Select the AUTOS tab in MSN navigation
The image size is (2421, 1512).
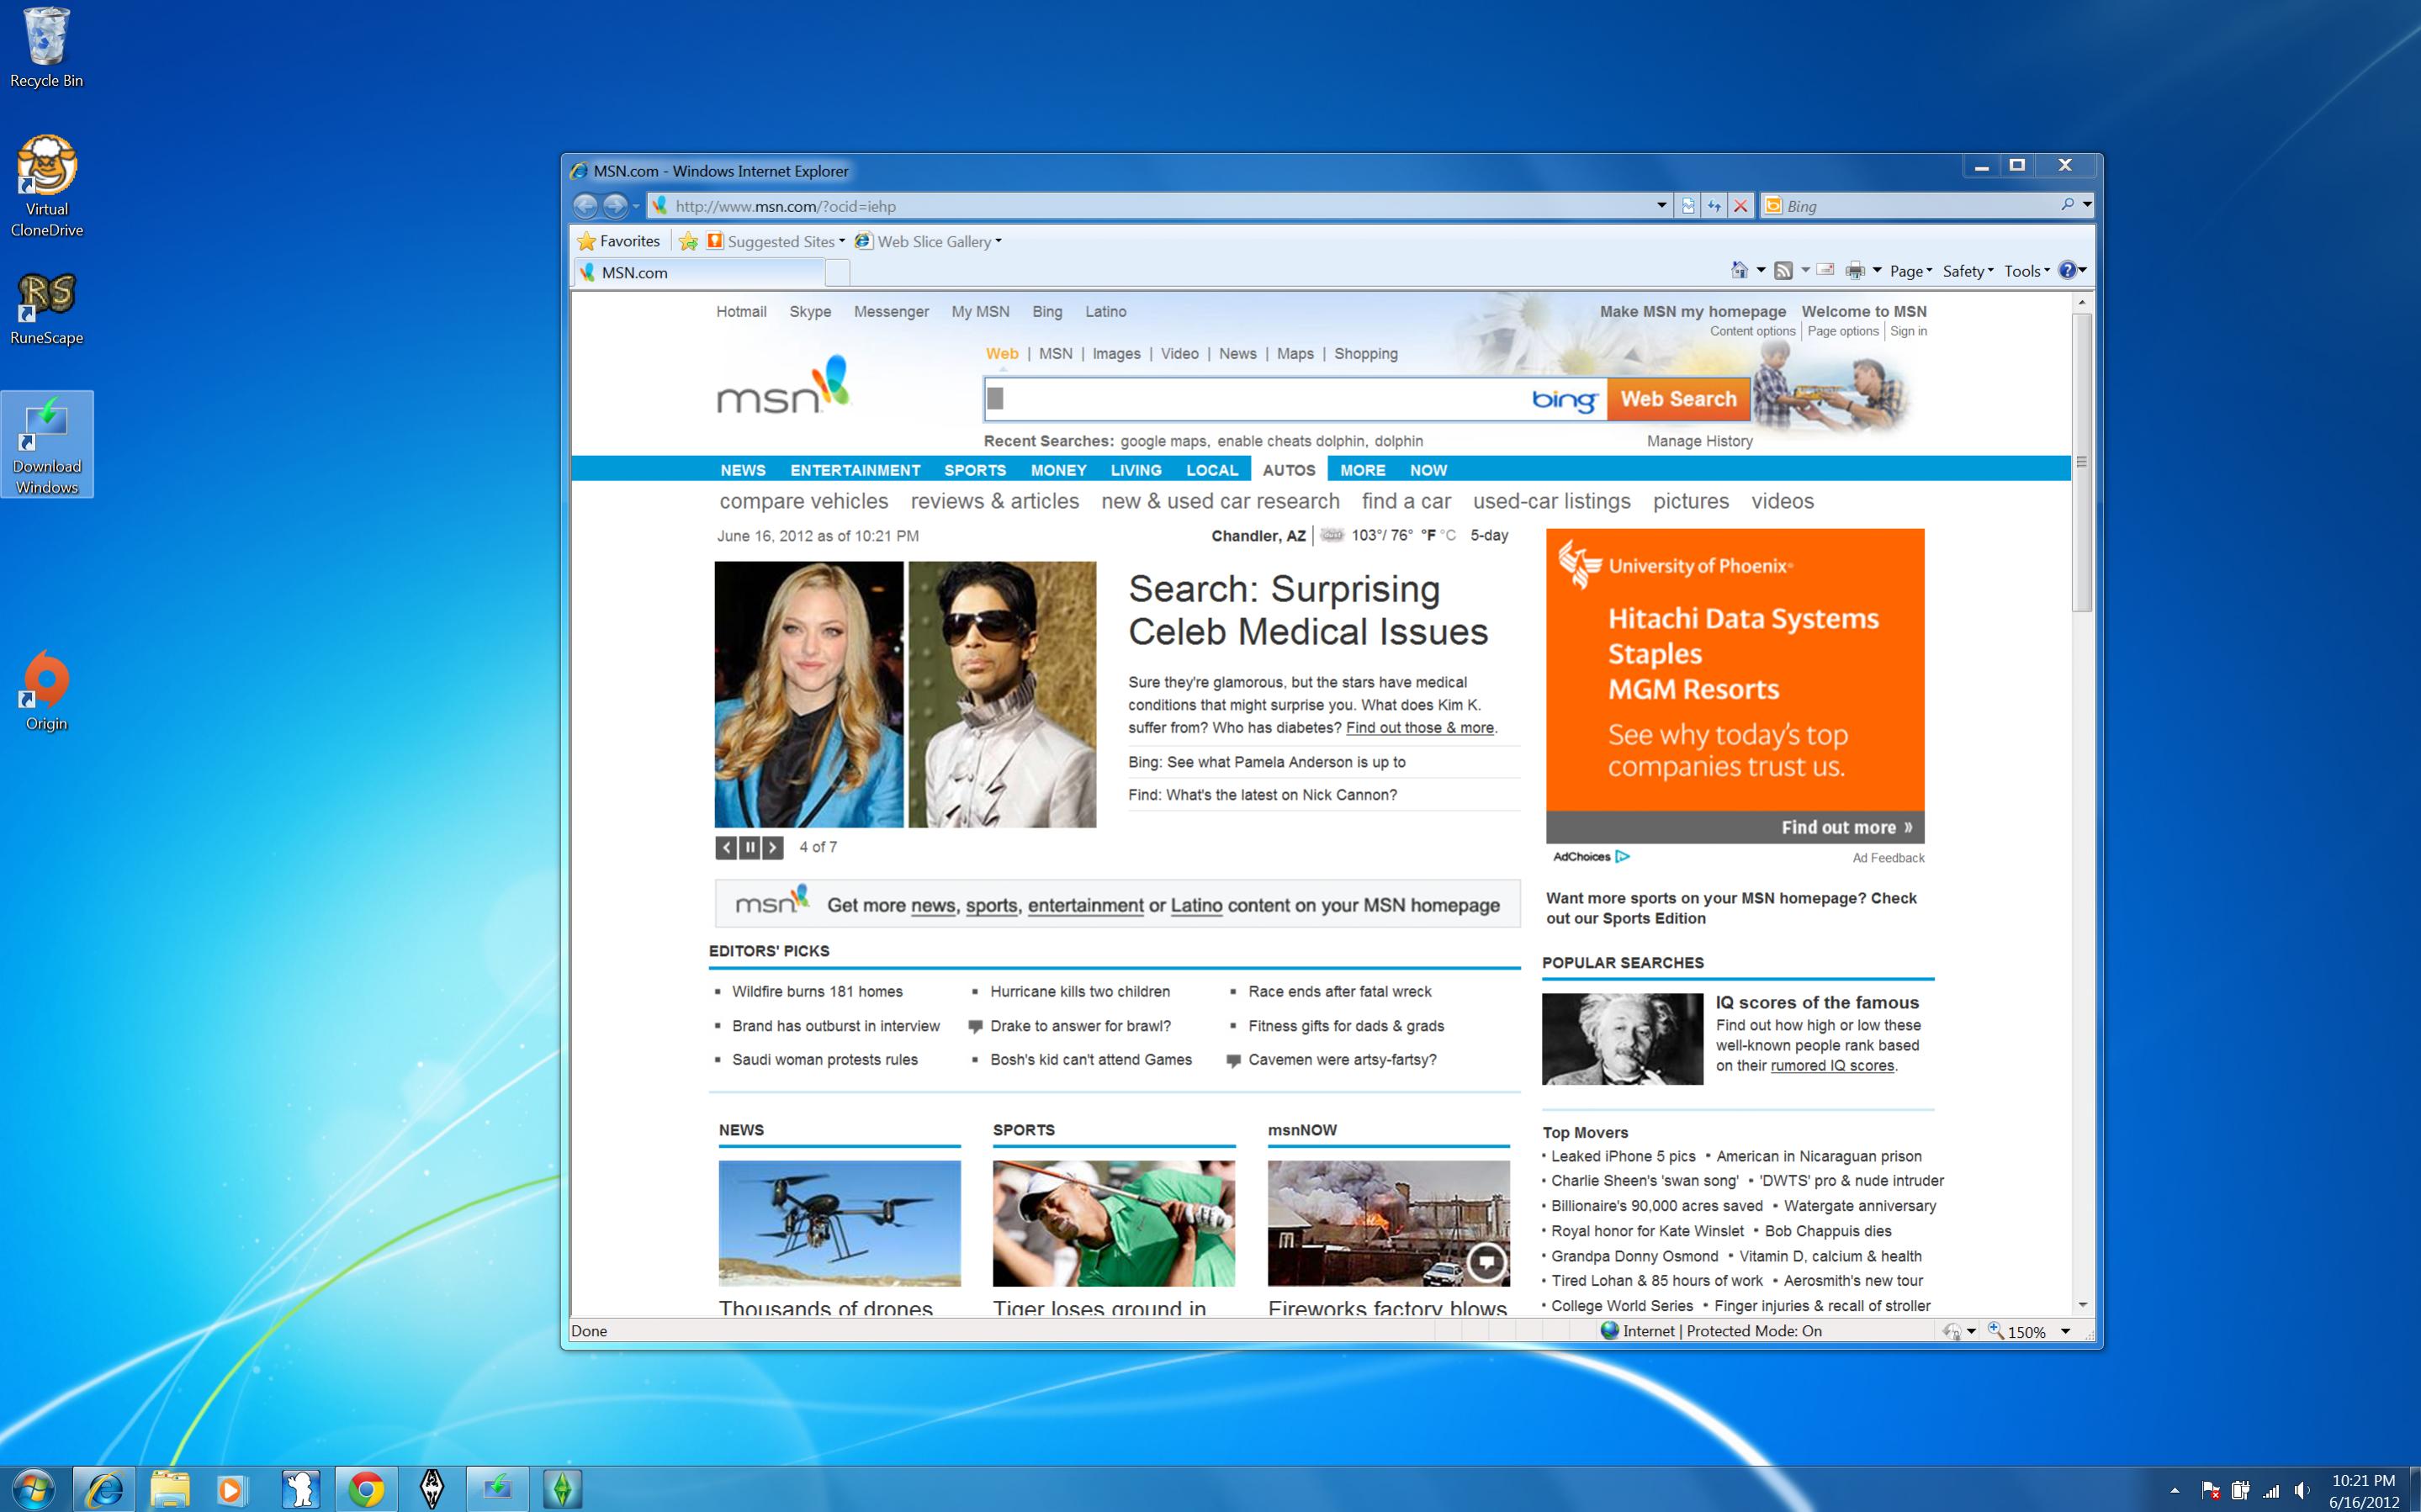(x=1289, y=470)
